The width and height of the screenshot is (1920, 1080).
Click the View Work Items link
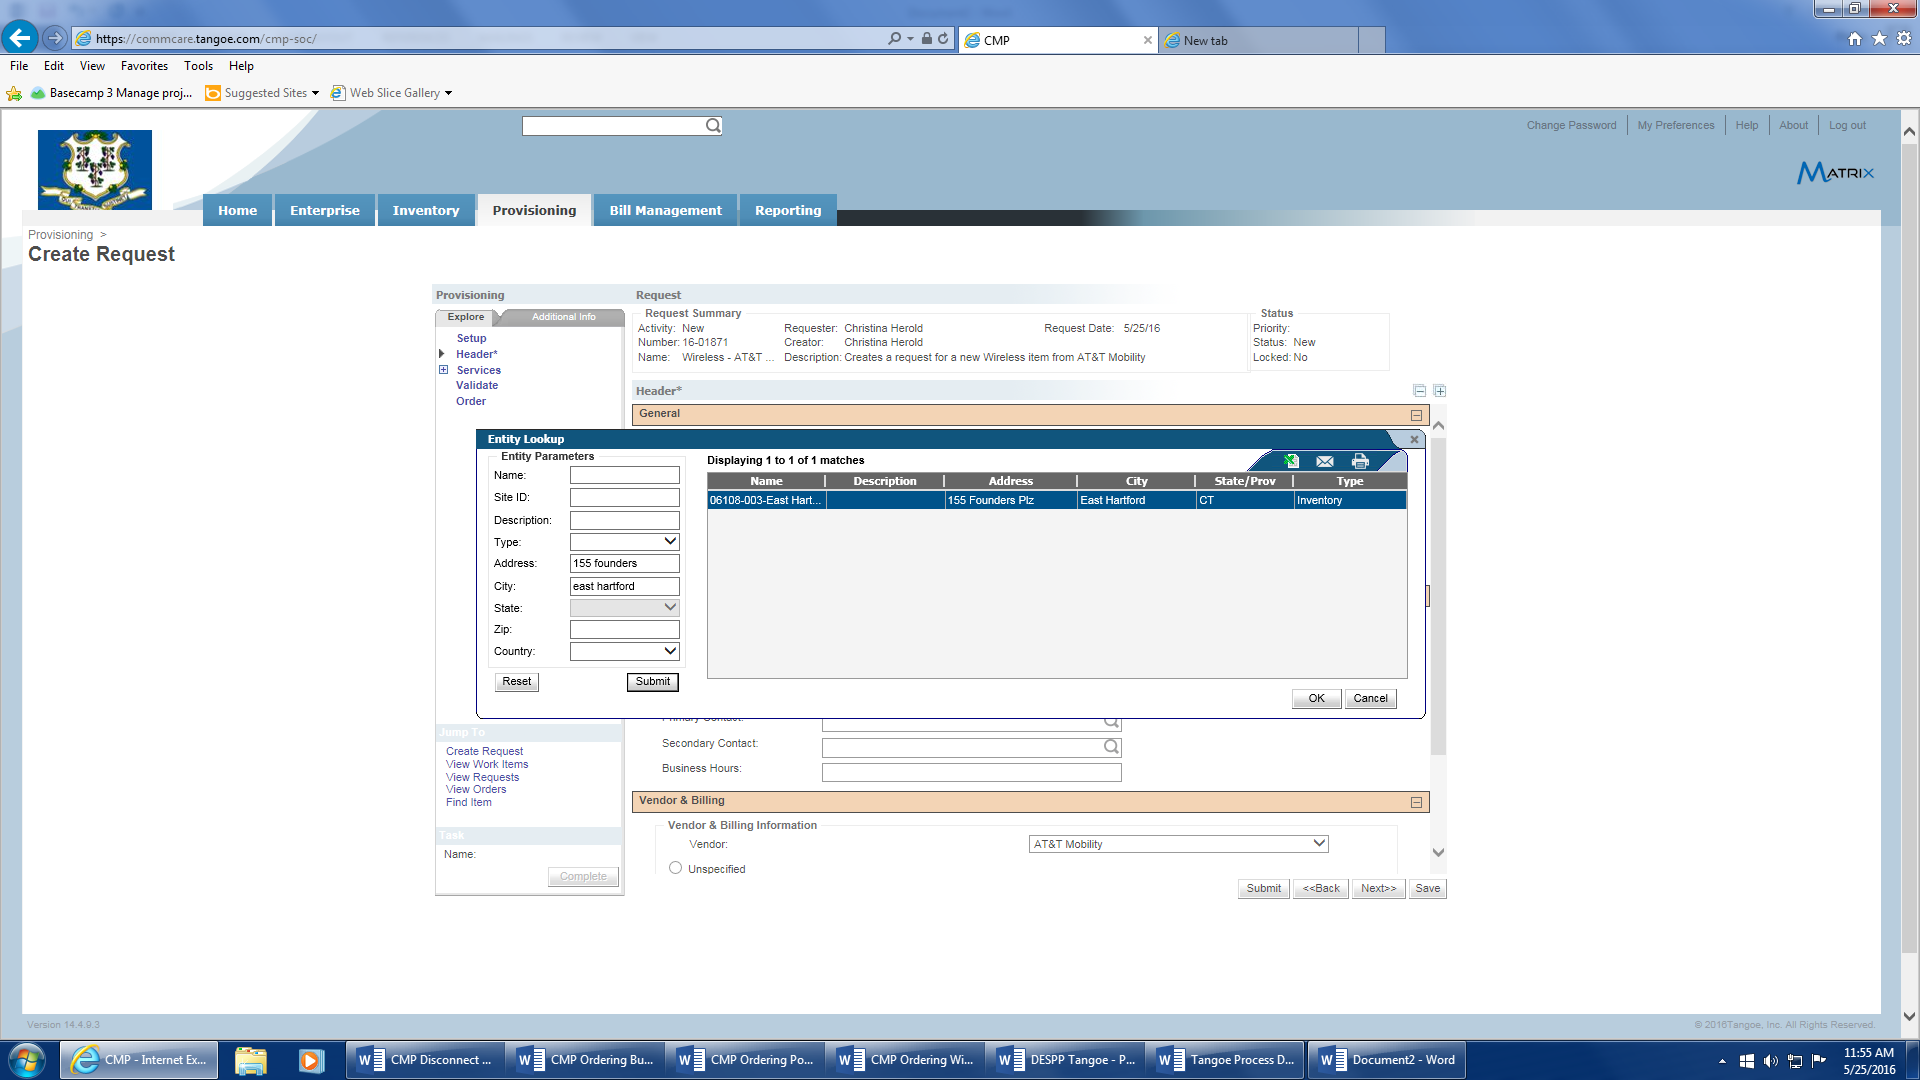click(x=486, y=764)
